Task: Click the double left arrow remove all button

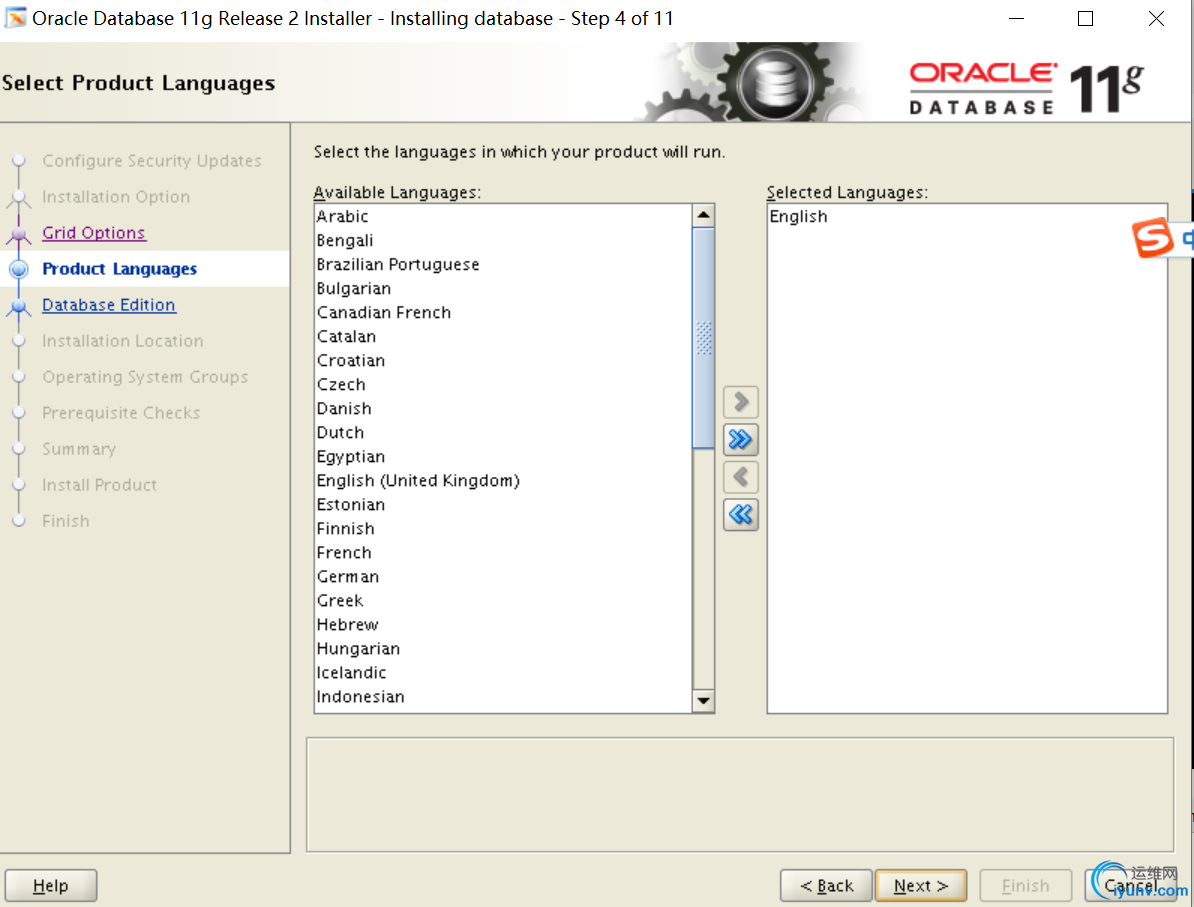Action: pyautogui.click(x=740, y=515)
